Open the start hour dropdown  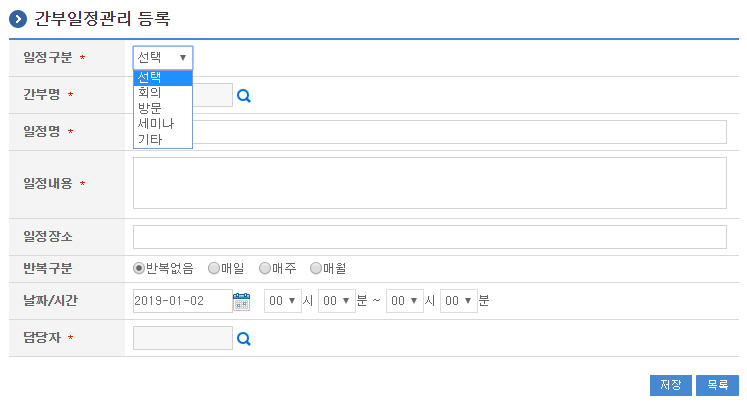click(x=283, y=301)
